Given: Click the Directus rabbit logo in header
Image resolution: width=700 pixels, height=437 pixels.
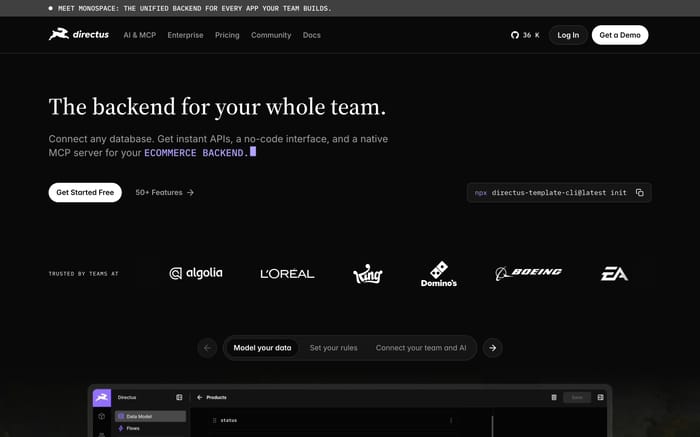Looking at the screenshot, I should pos(79,34).
